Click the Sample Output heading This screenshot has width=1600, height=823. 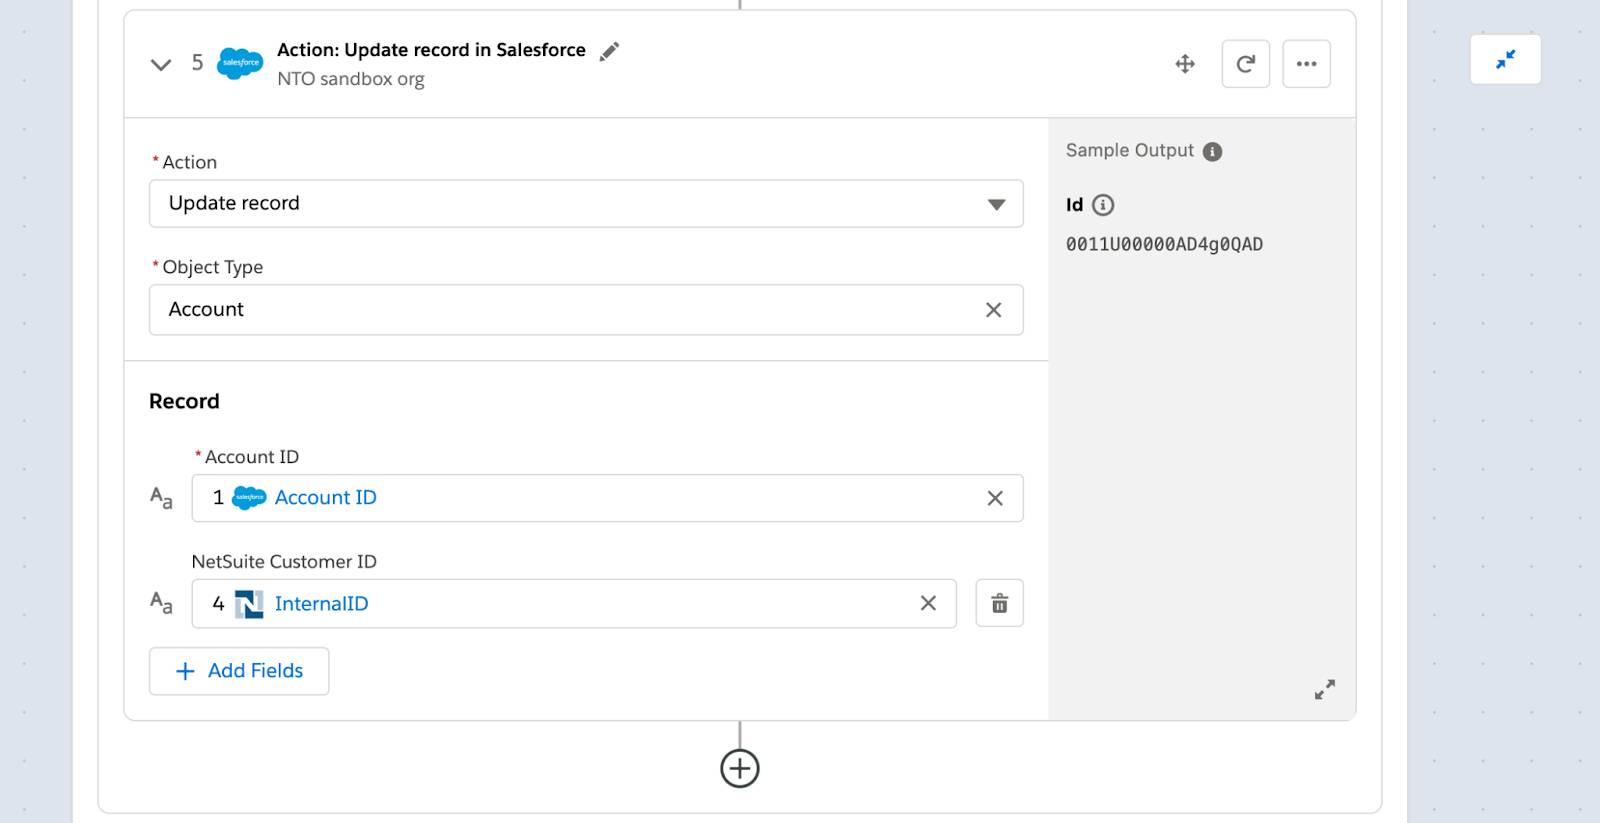[x=1130, y=150]
